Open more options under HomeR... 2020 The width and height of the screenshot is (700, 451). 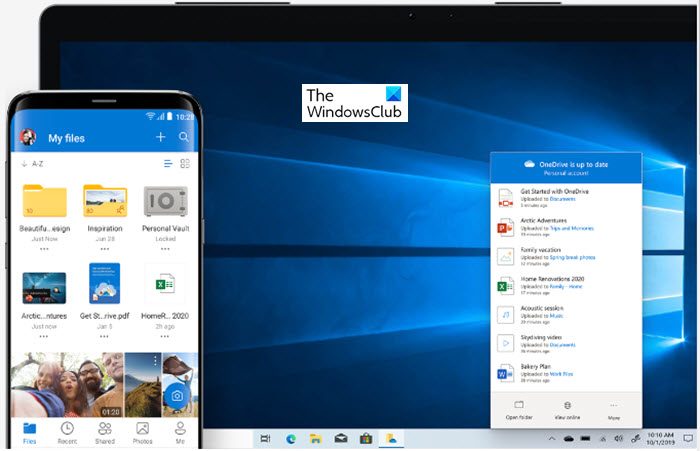pyautogui.click(x=165, y=336)
